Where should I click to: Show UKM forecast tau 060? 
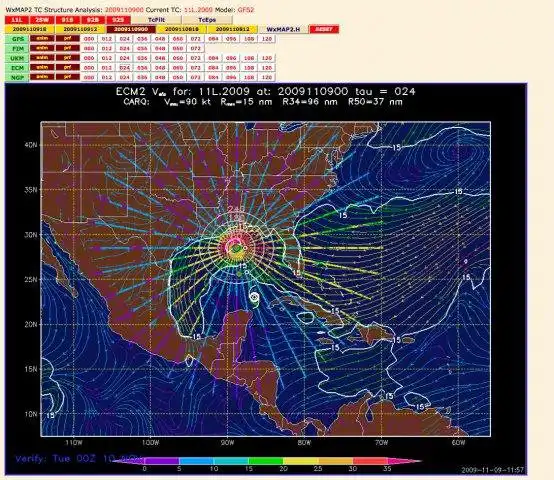click(x=178, y=58)
